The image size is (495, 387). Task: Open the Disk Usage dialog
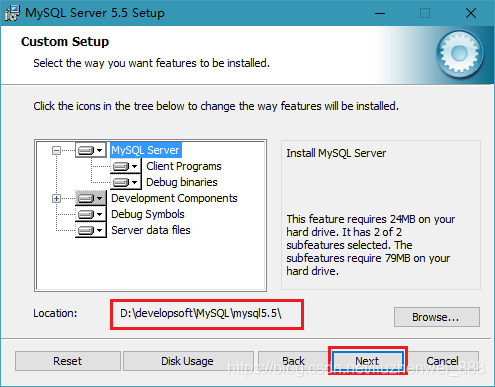(188, 361)
